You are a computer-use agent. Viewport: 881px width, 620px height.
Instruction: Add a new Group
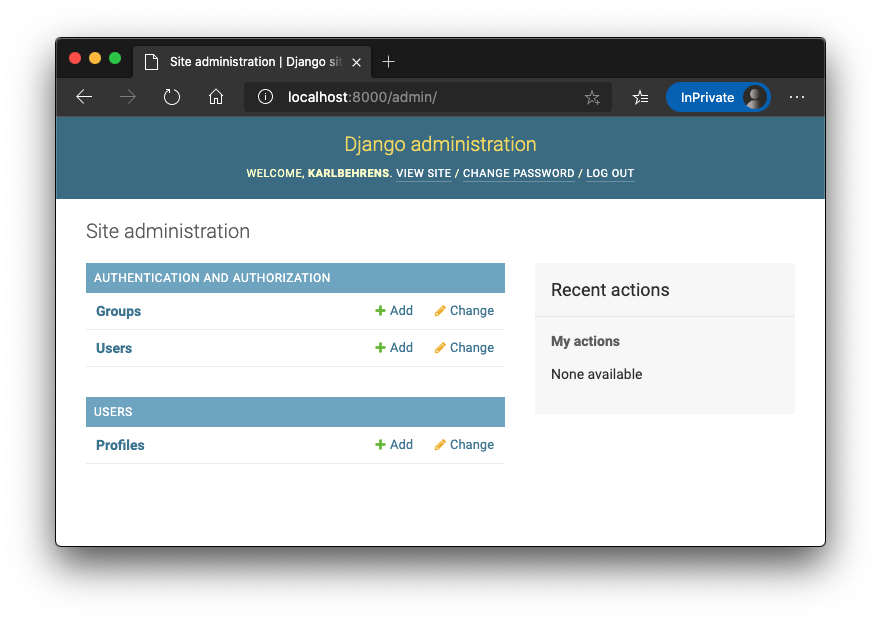(x=394, y=311)
